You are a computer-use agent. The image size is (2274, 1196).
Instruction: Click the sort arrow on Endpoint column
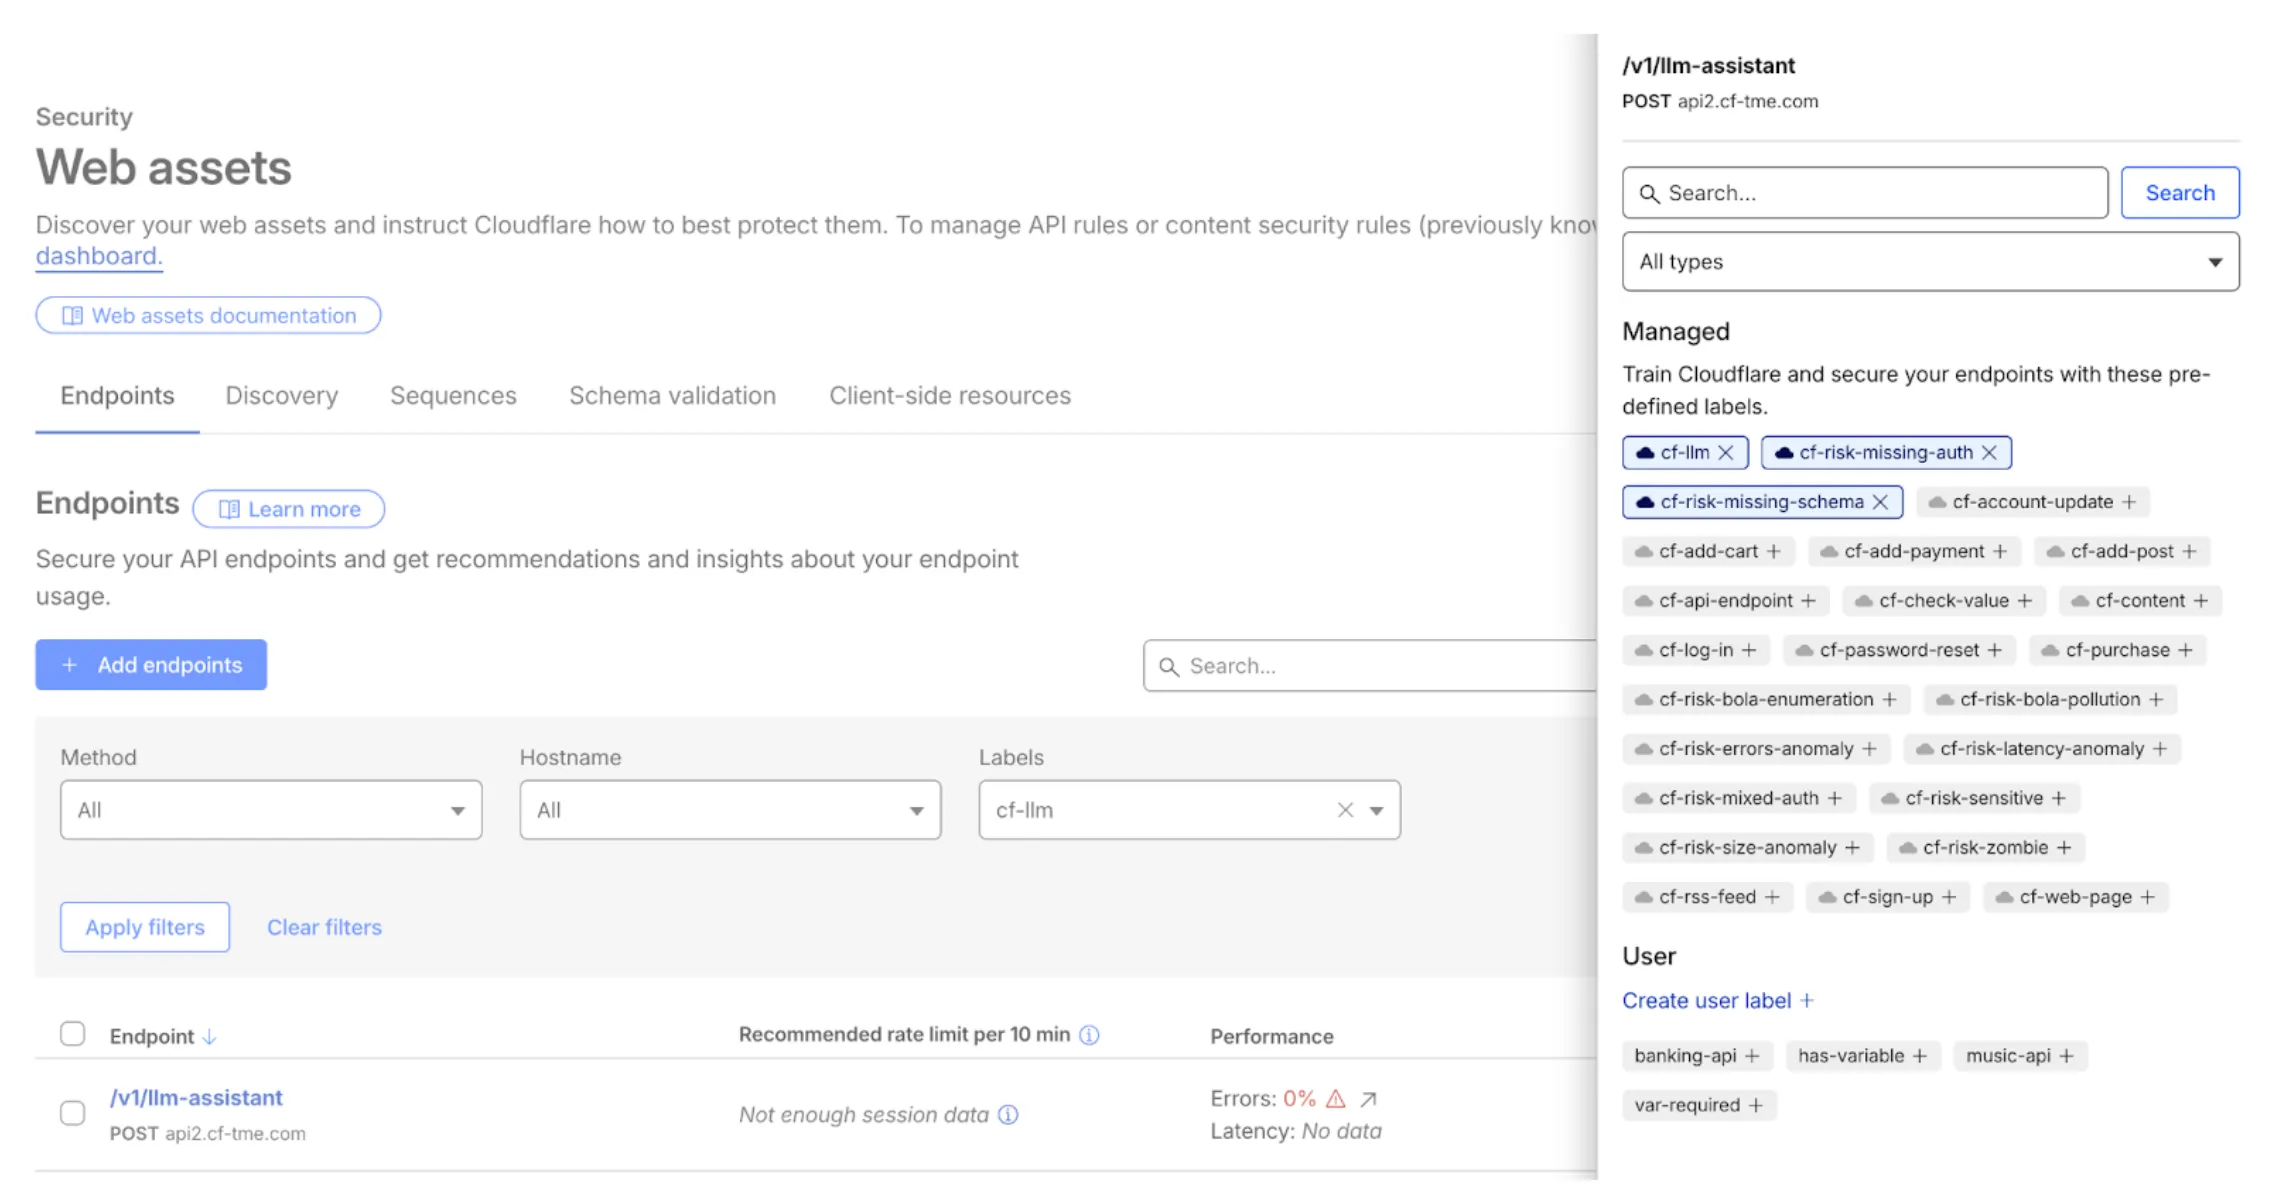tap(210, 1037)
